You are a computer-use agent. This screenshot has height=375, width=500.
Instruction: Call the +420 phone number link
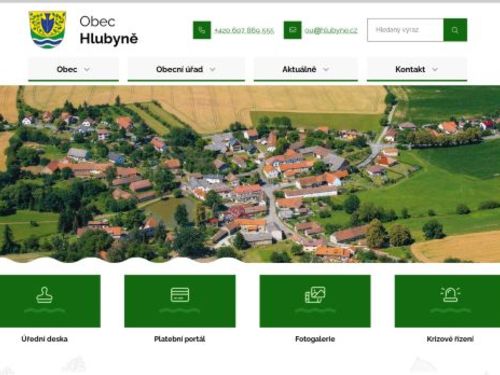coord(244,30)
